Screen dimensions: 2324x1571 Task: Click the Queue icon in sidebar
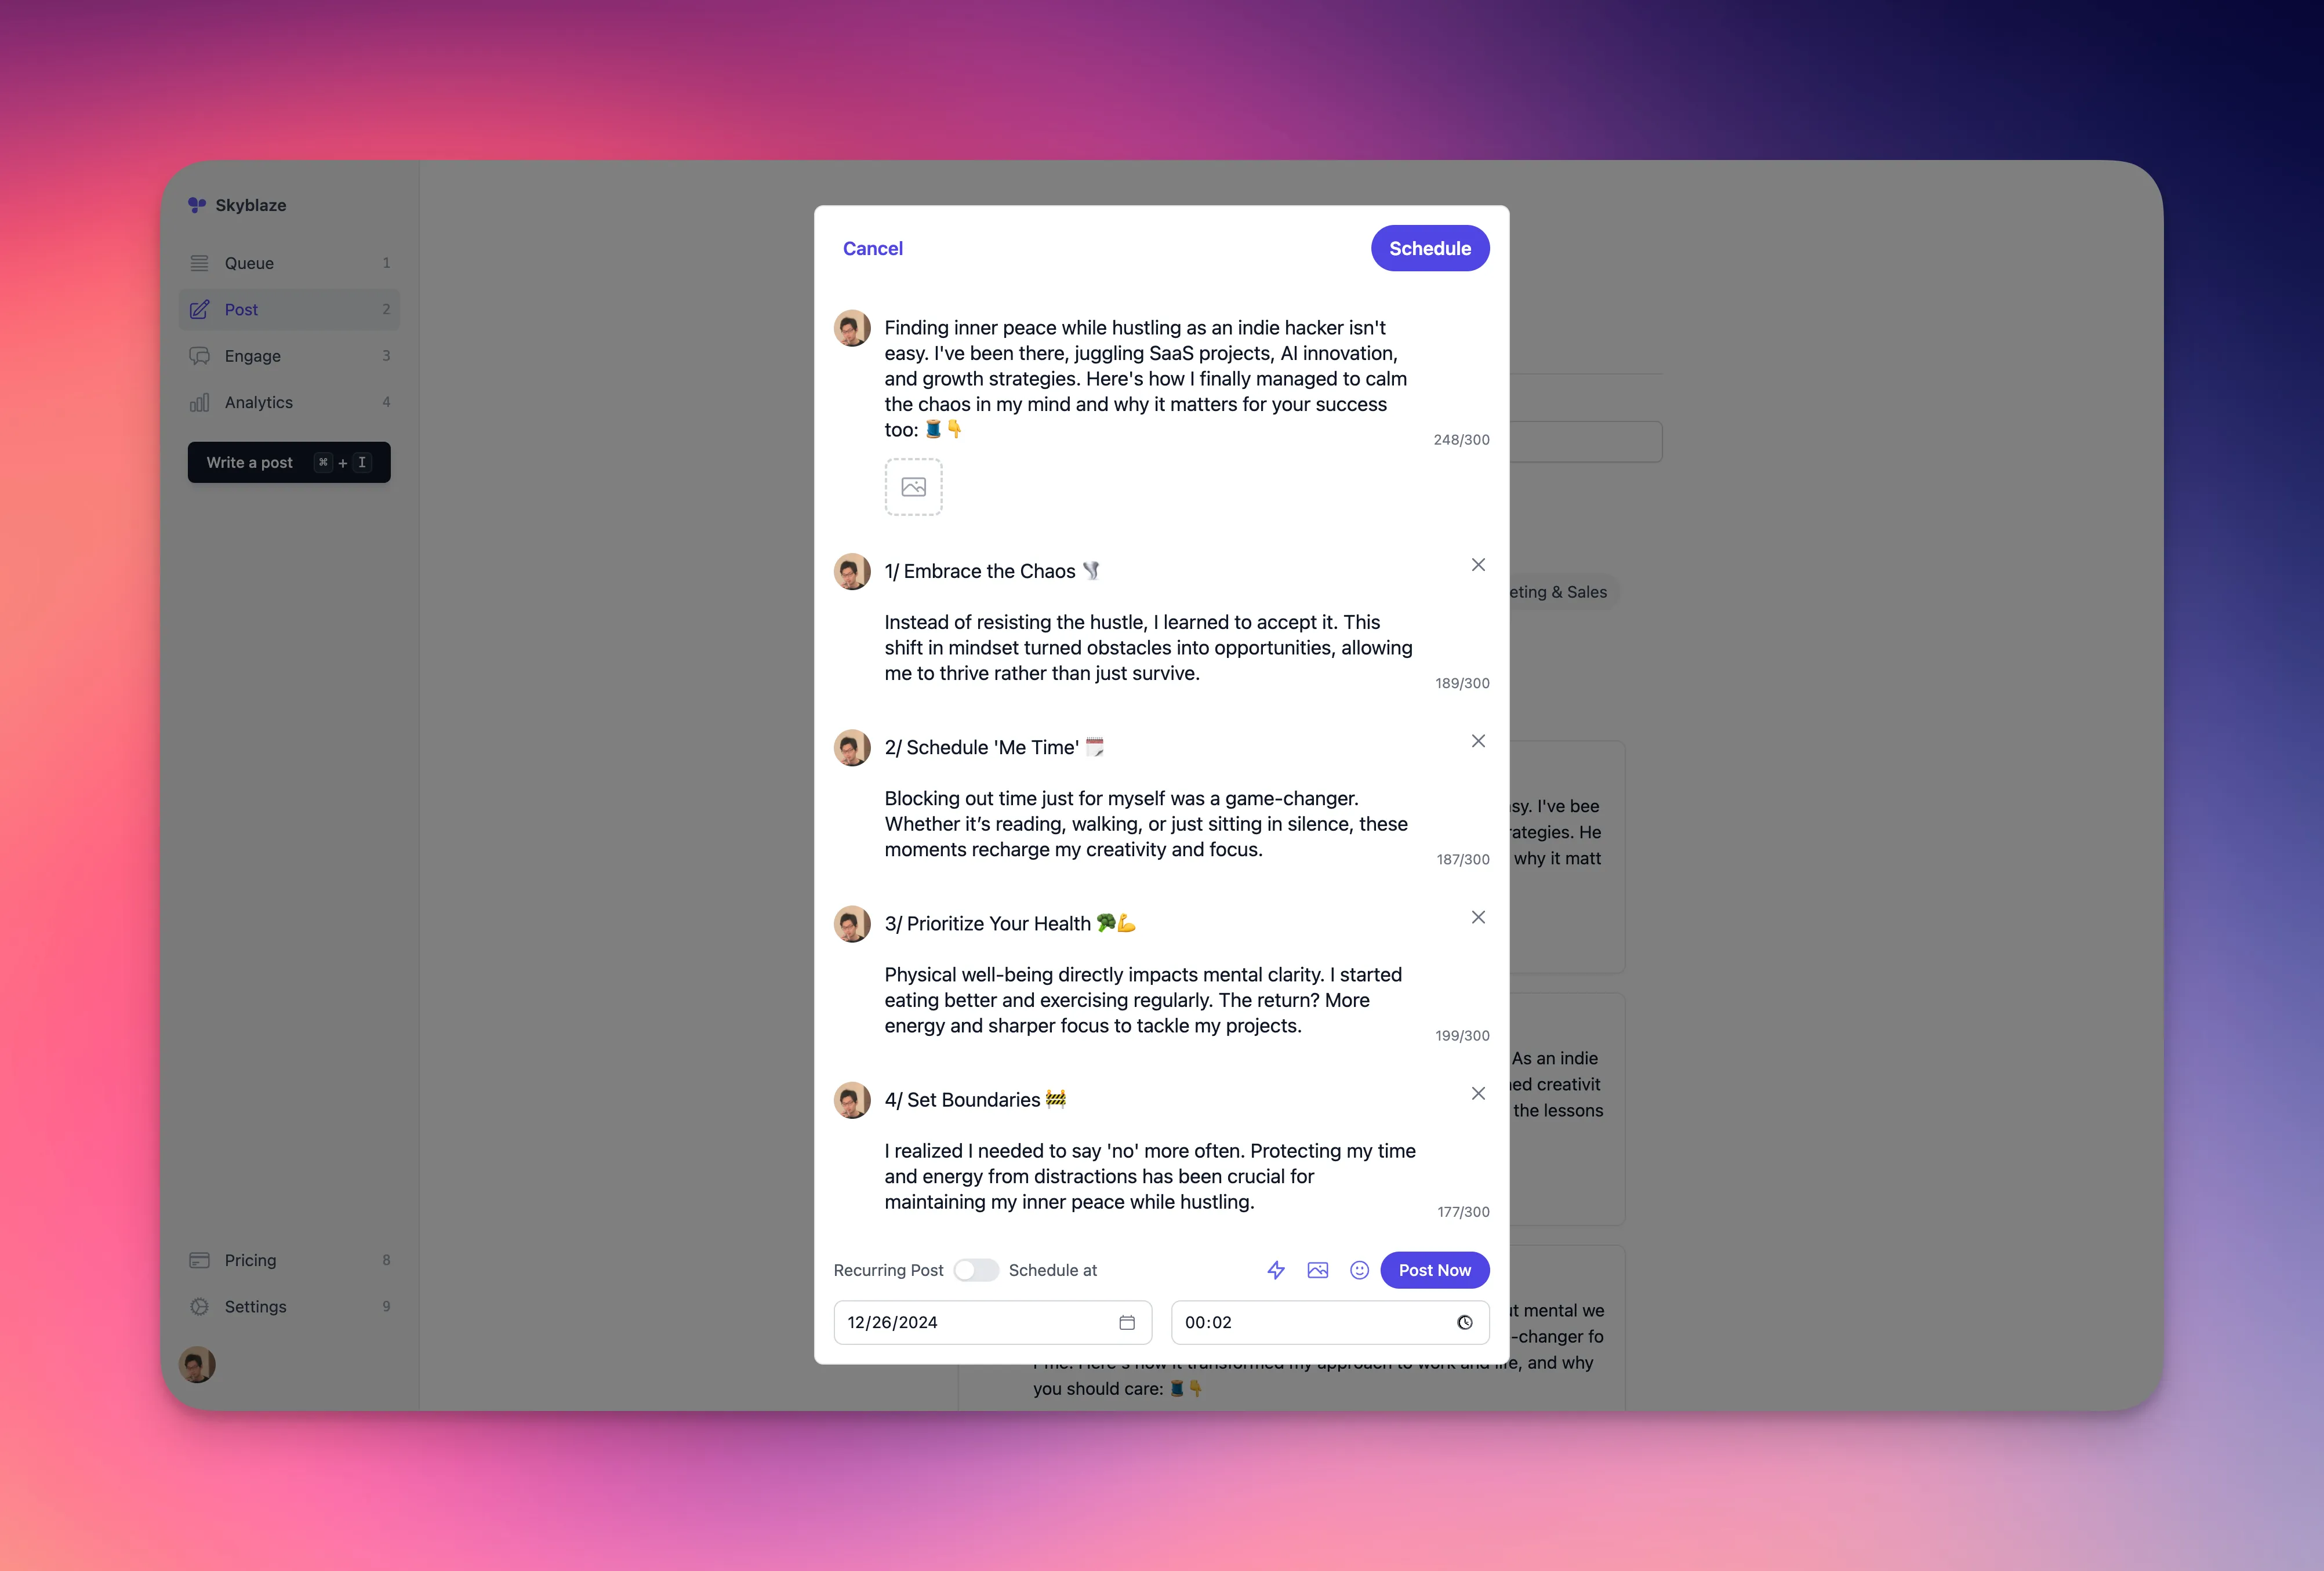pyautogui.click(x=200, y=263)
